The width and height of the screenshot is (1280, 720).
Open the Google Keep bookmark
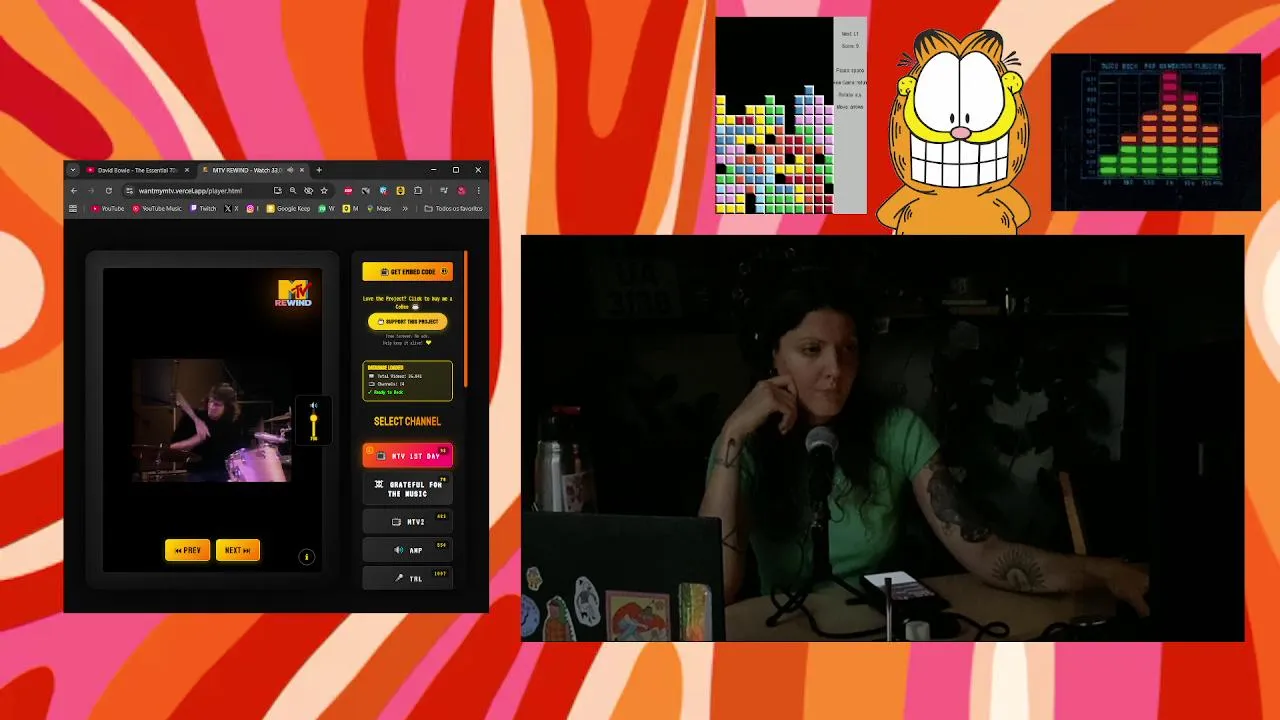289,209
